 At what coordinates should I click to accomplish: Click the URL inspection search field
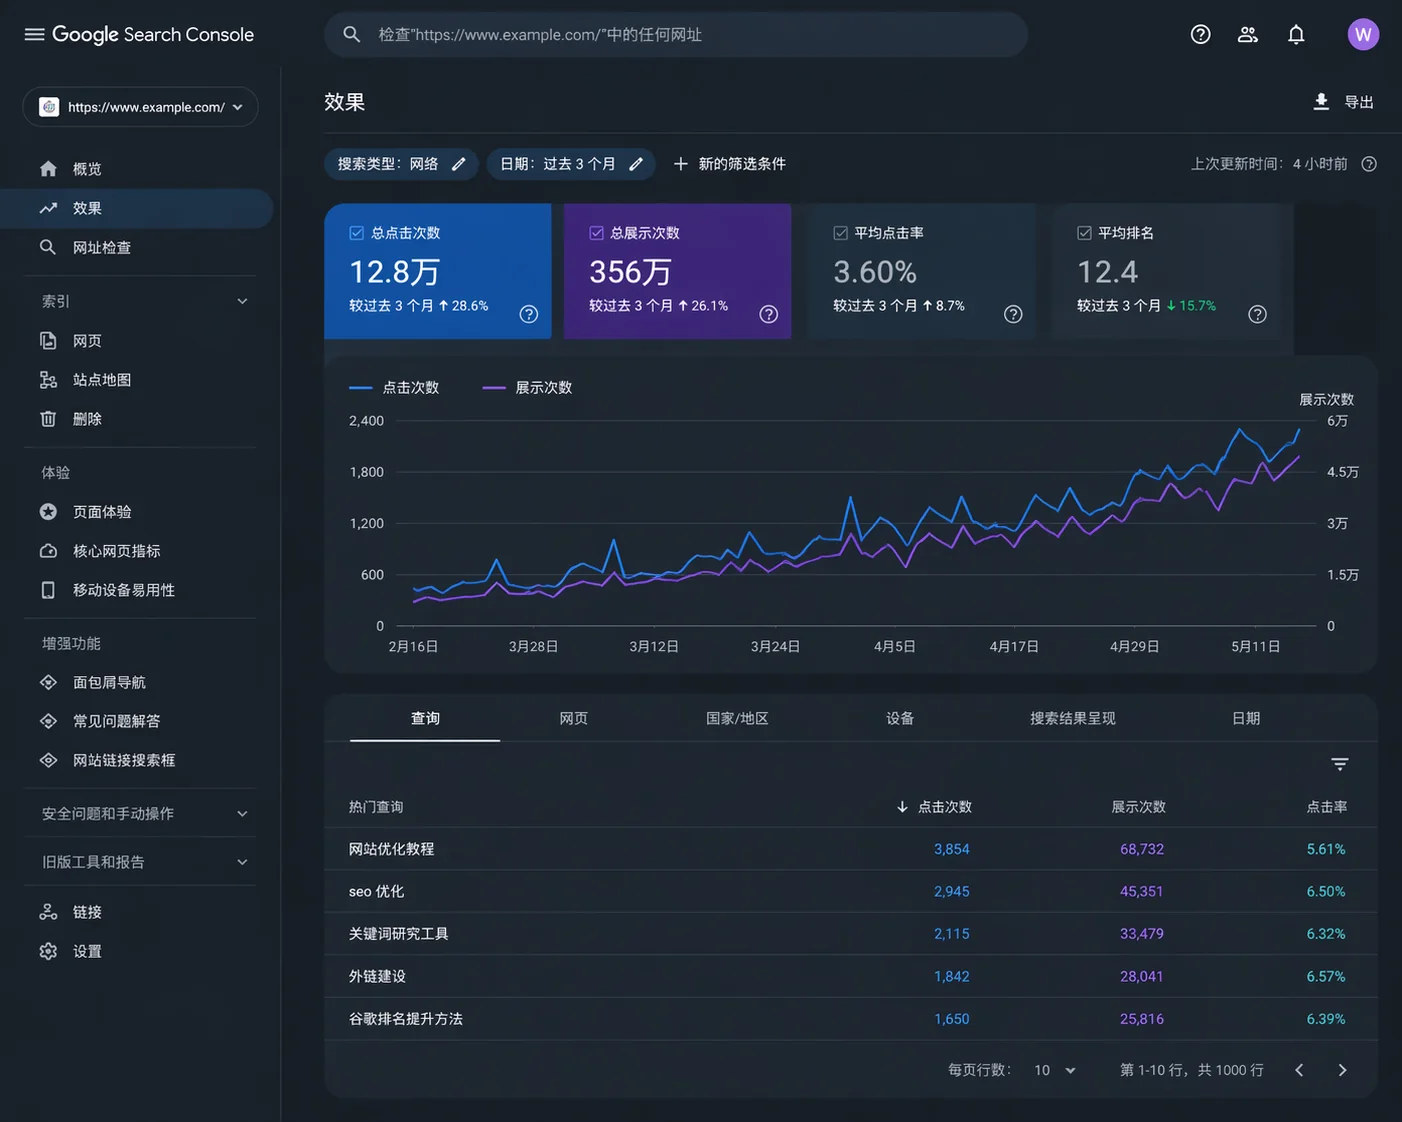[676, 34]
